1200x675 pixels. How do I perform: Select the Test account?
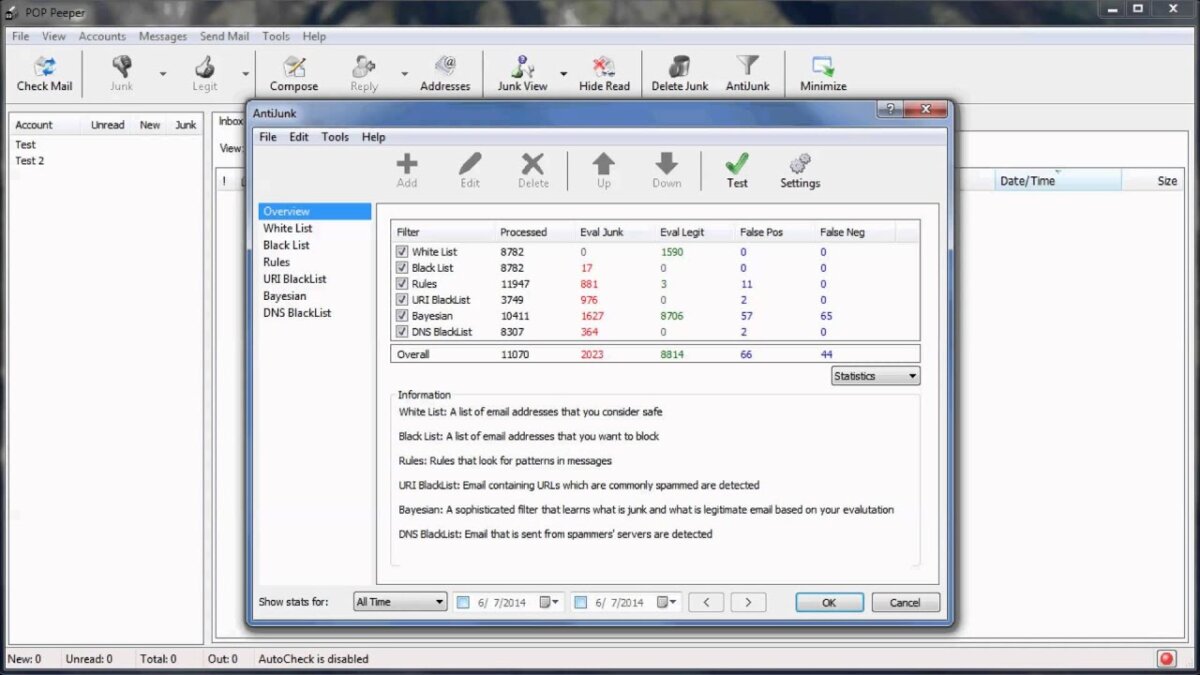(x=25, y=144)
